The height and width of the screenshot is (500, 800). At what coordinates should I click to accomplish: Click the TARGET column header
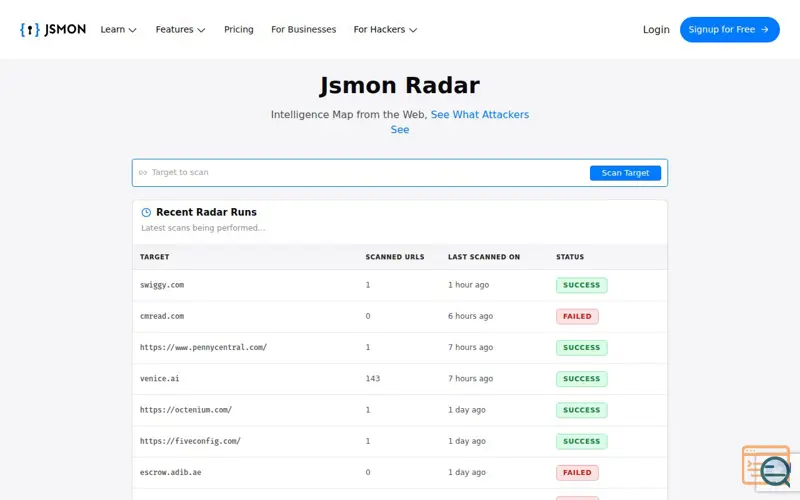click(x=155, y=257)
